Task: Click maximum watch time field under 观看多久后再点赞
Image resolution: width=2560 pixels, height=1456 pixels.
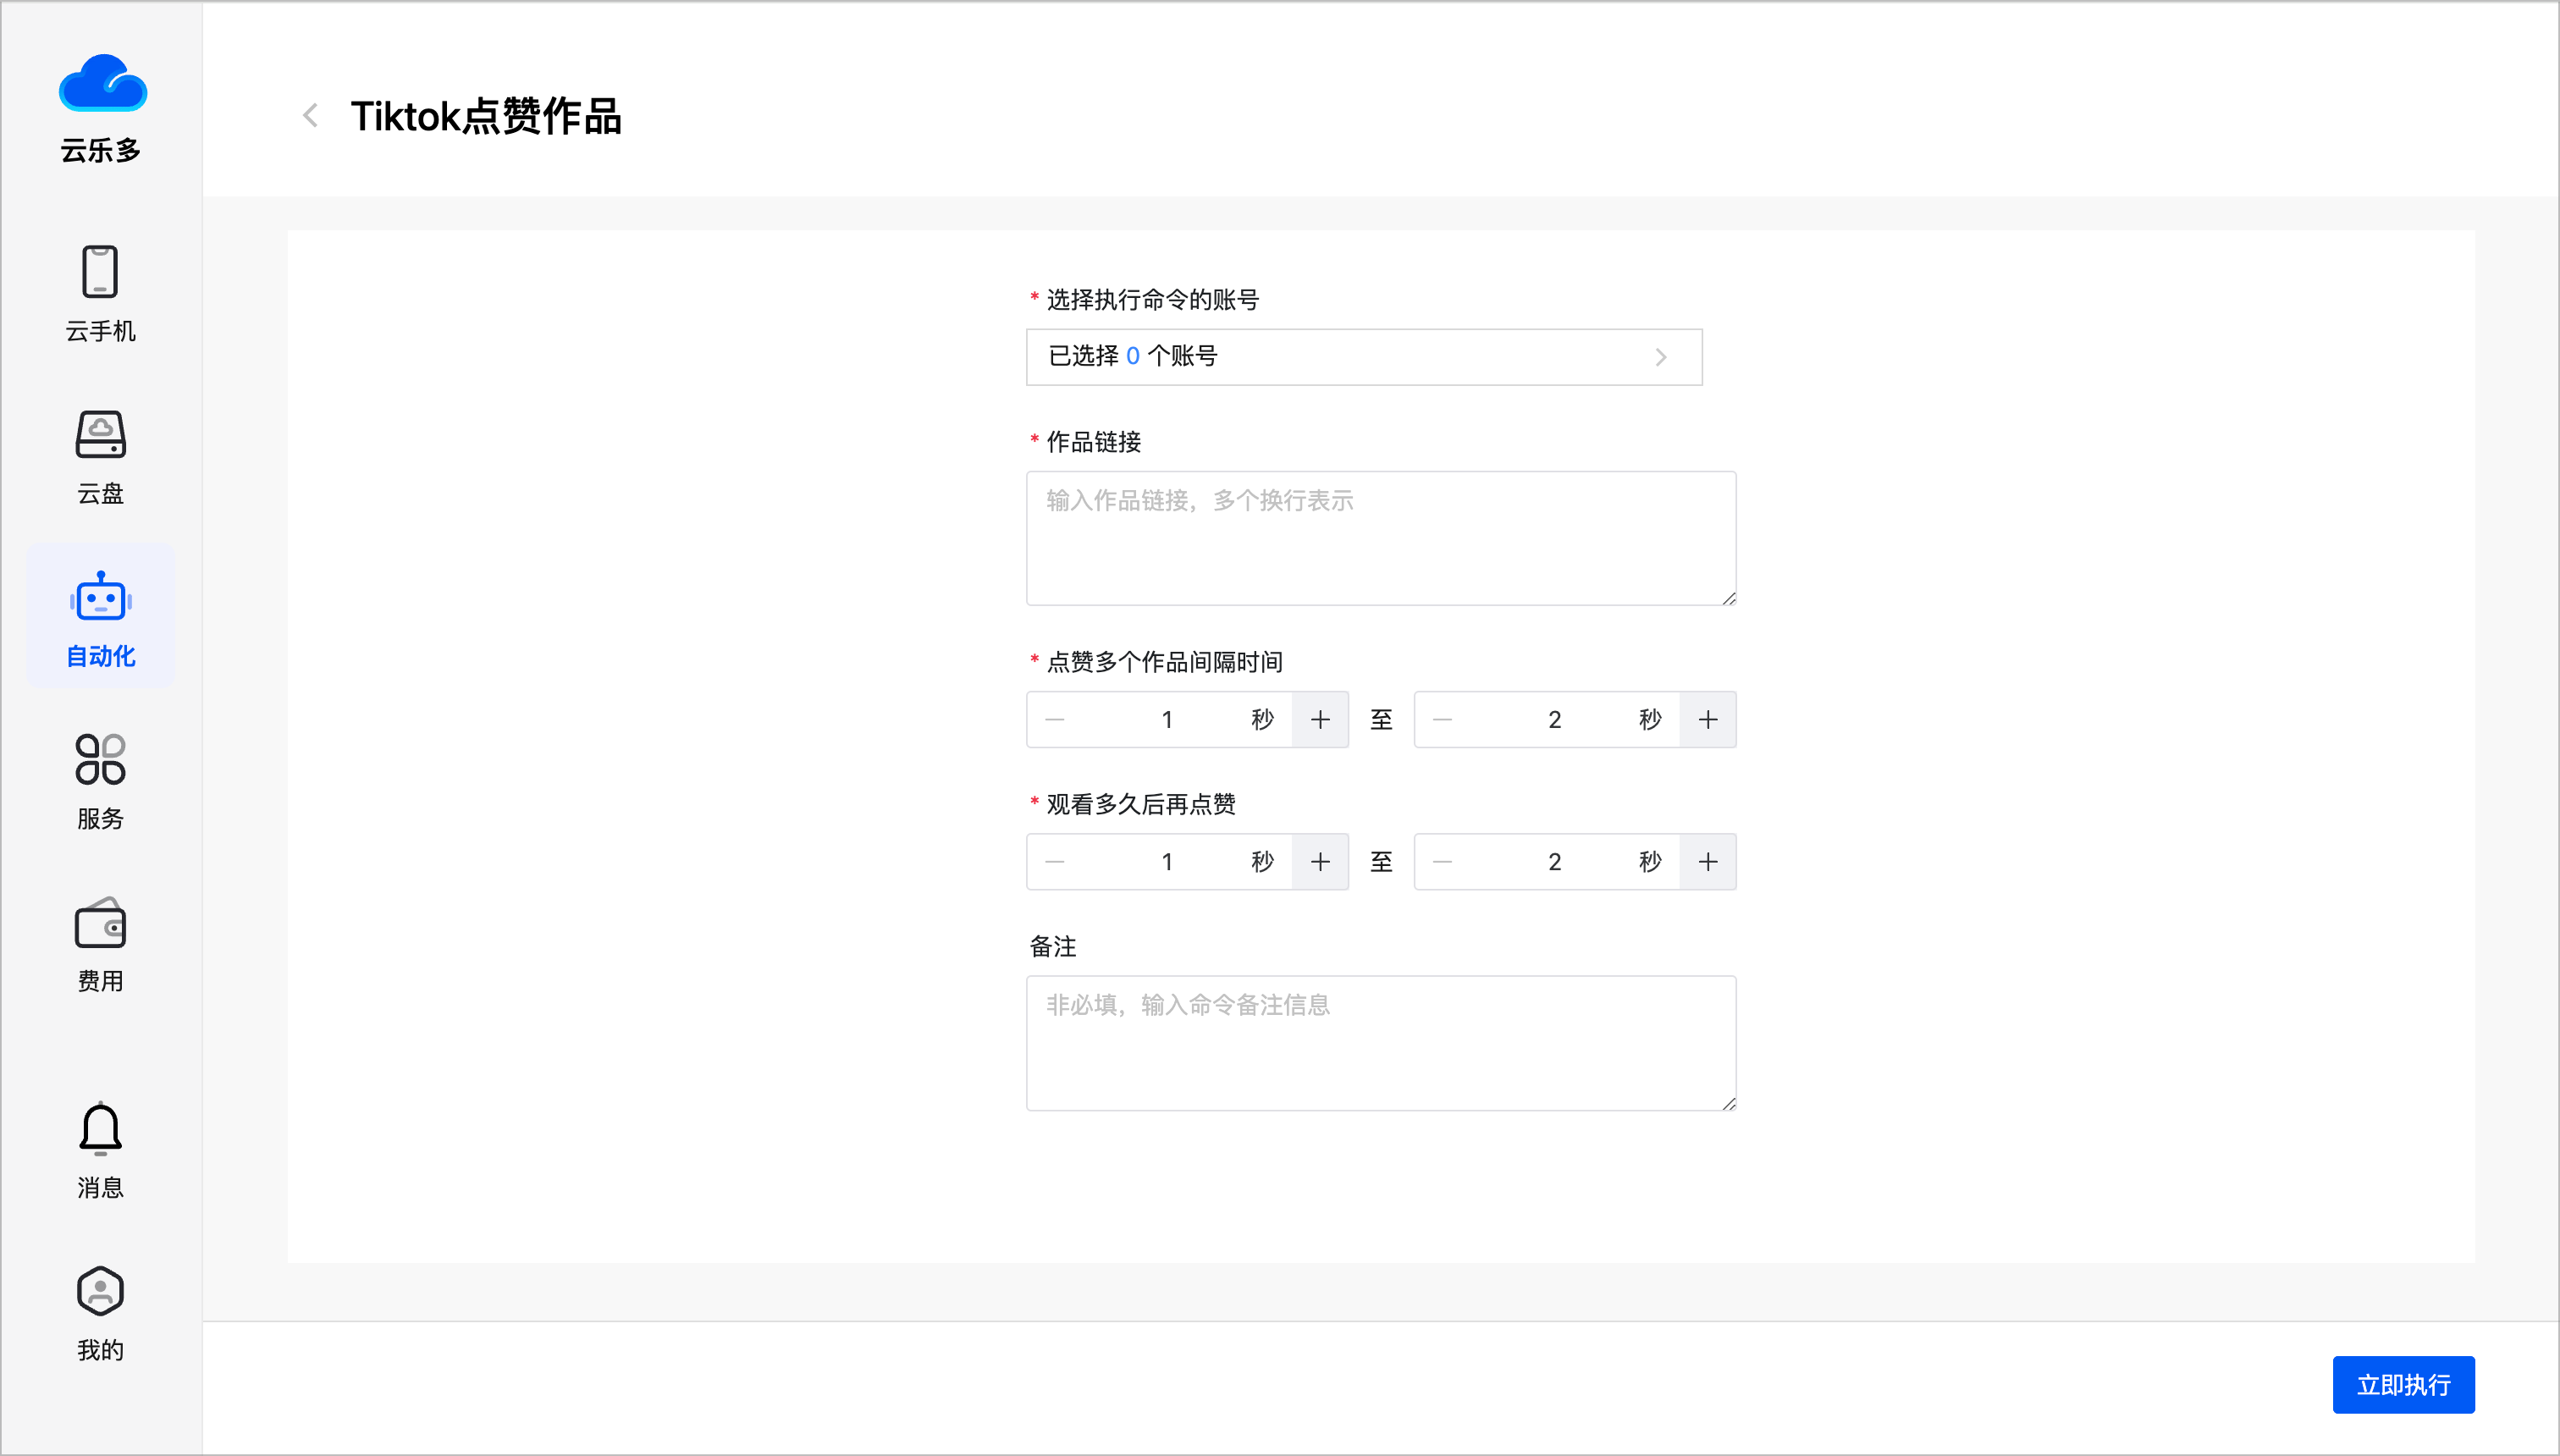Action: point(1554,861)
